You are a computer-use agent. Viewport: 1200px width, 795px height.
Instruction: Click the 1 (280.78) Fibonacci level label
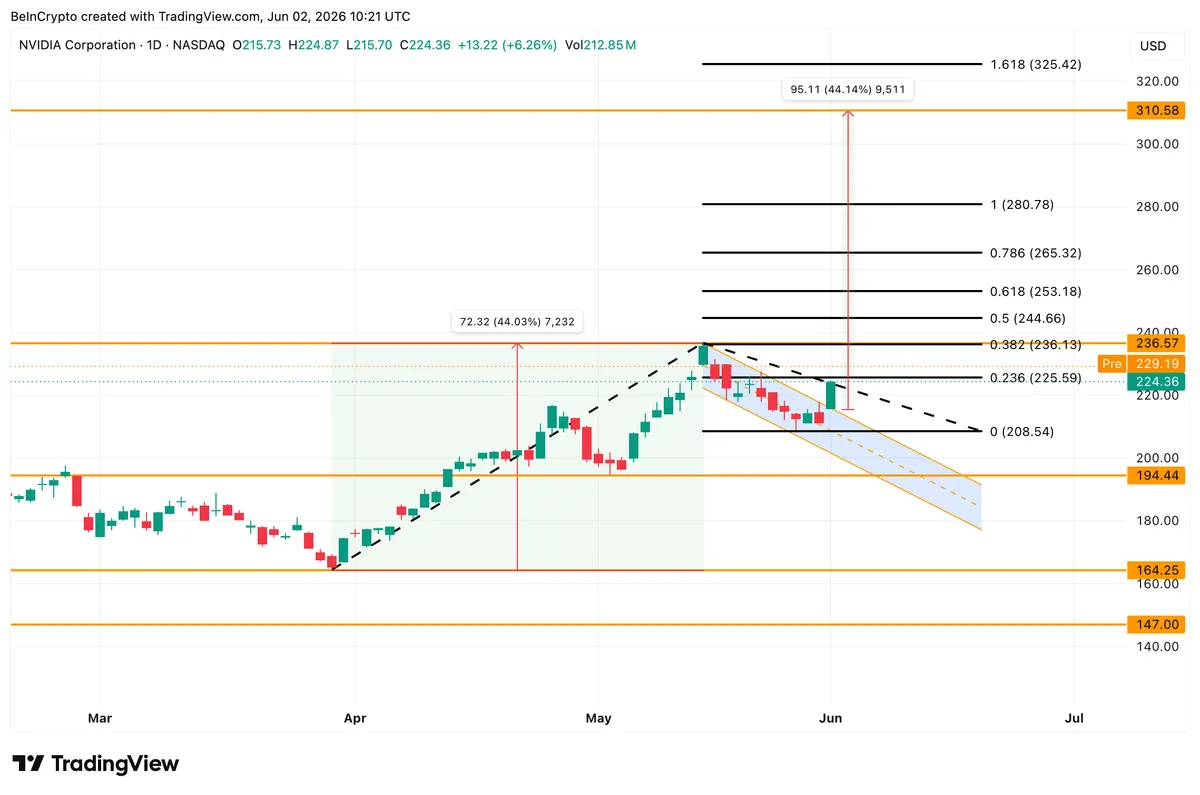point(1021,205)
